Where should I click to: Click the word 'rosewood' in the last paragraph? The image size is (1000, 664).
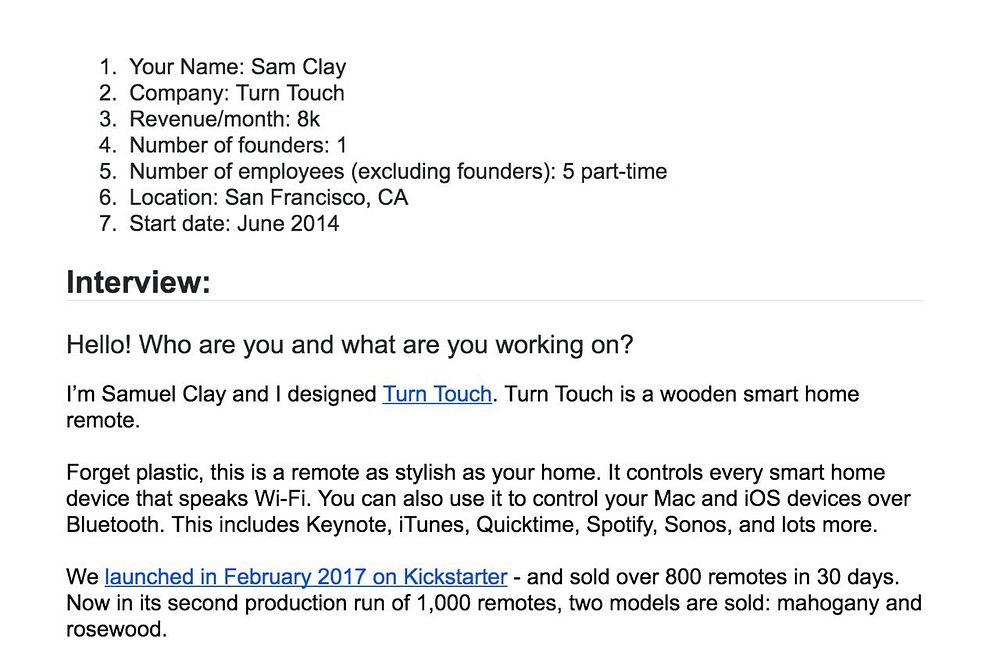pyautogui.click(x=116, y=630)
